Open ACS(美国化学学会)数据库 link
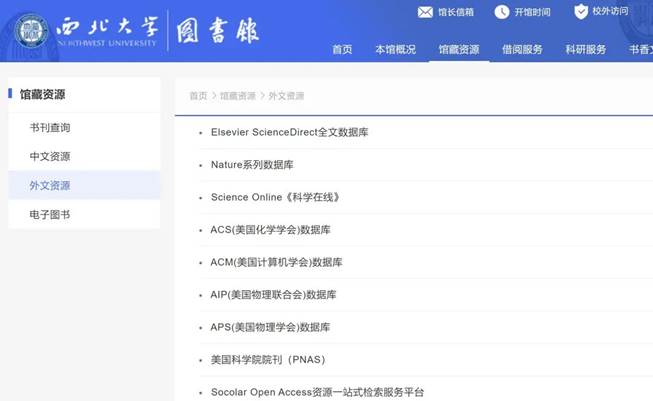 click(270, 229)
